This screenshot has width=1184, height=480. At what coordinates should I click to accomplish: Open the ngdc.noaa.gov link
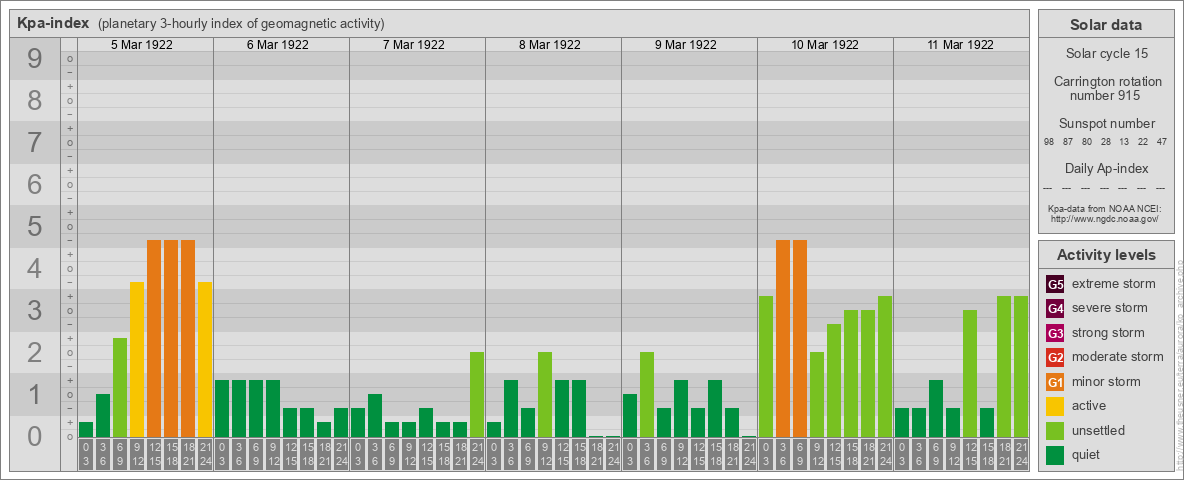1105,218
